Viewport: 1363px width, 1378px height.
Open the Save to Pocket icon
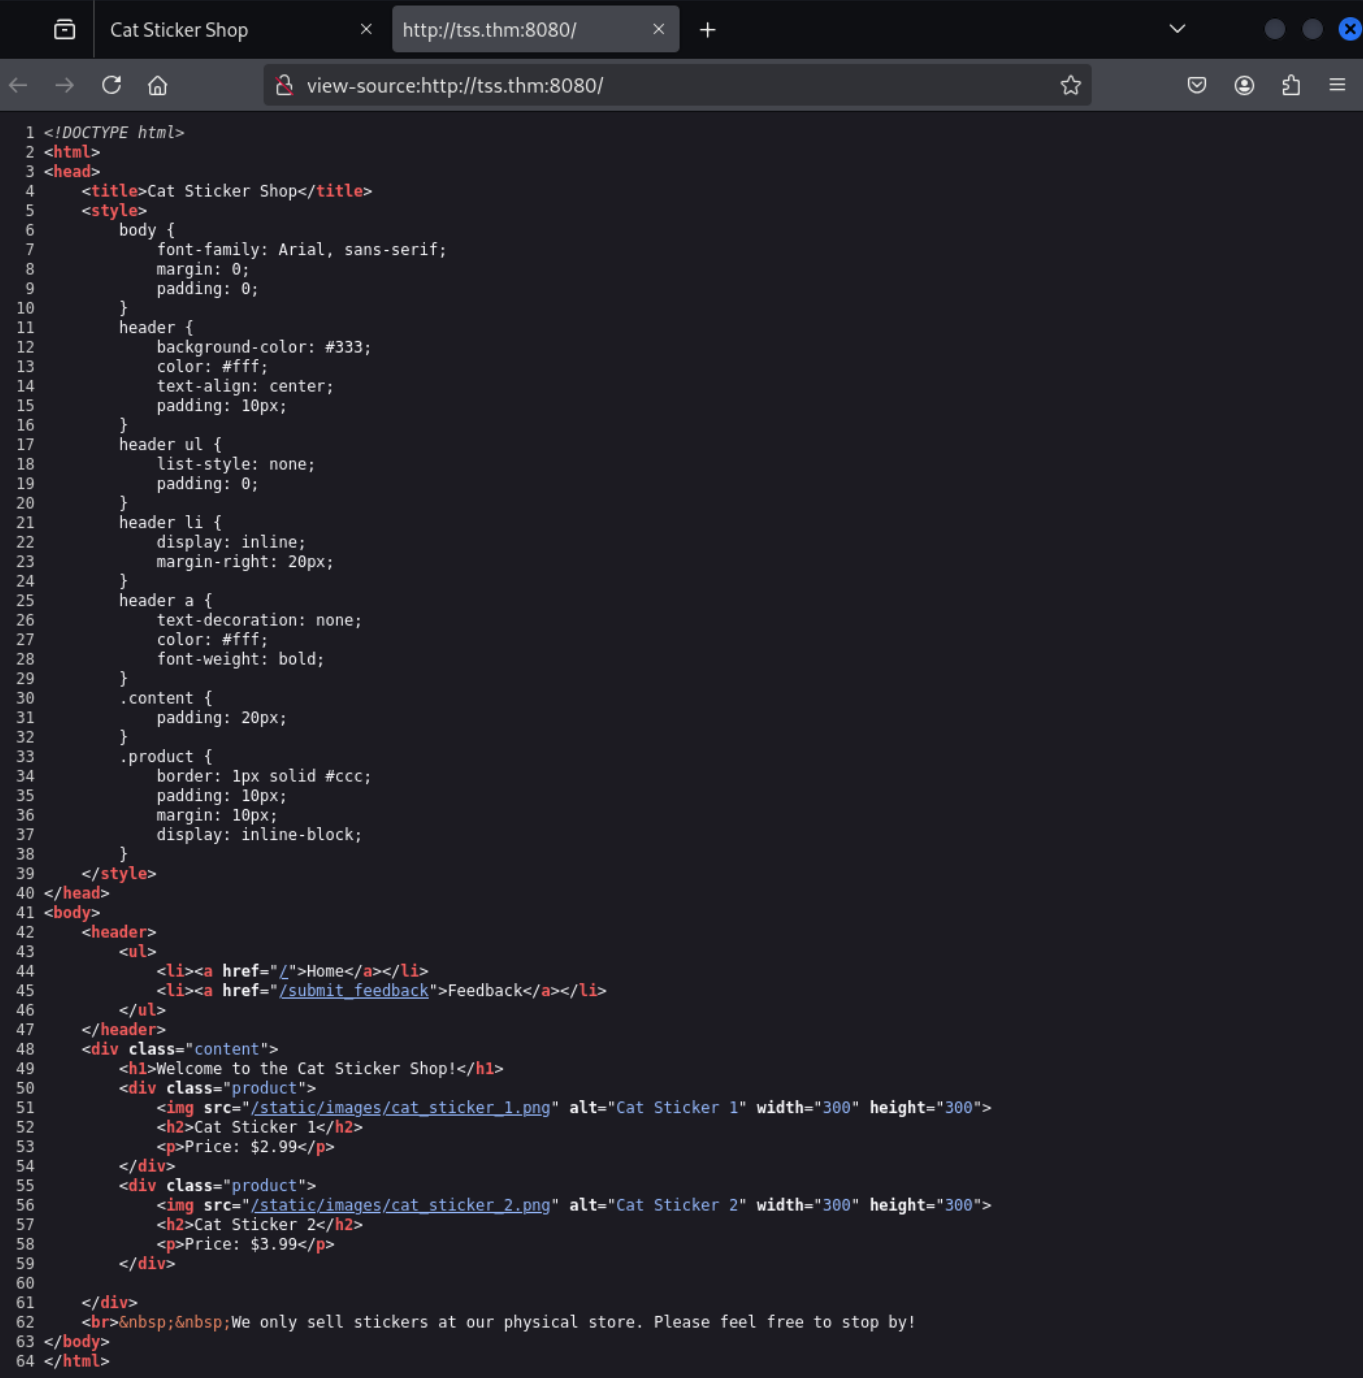1196,86
